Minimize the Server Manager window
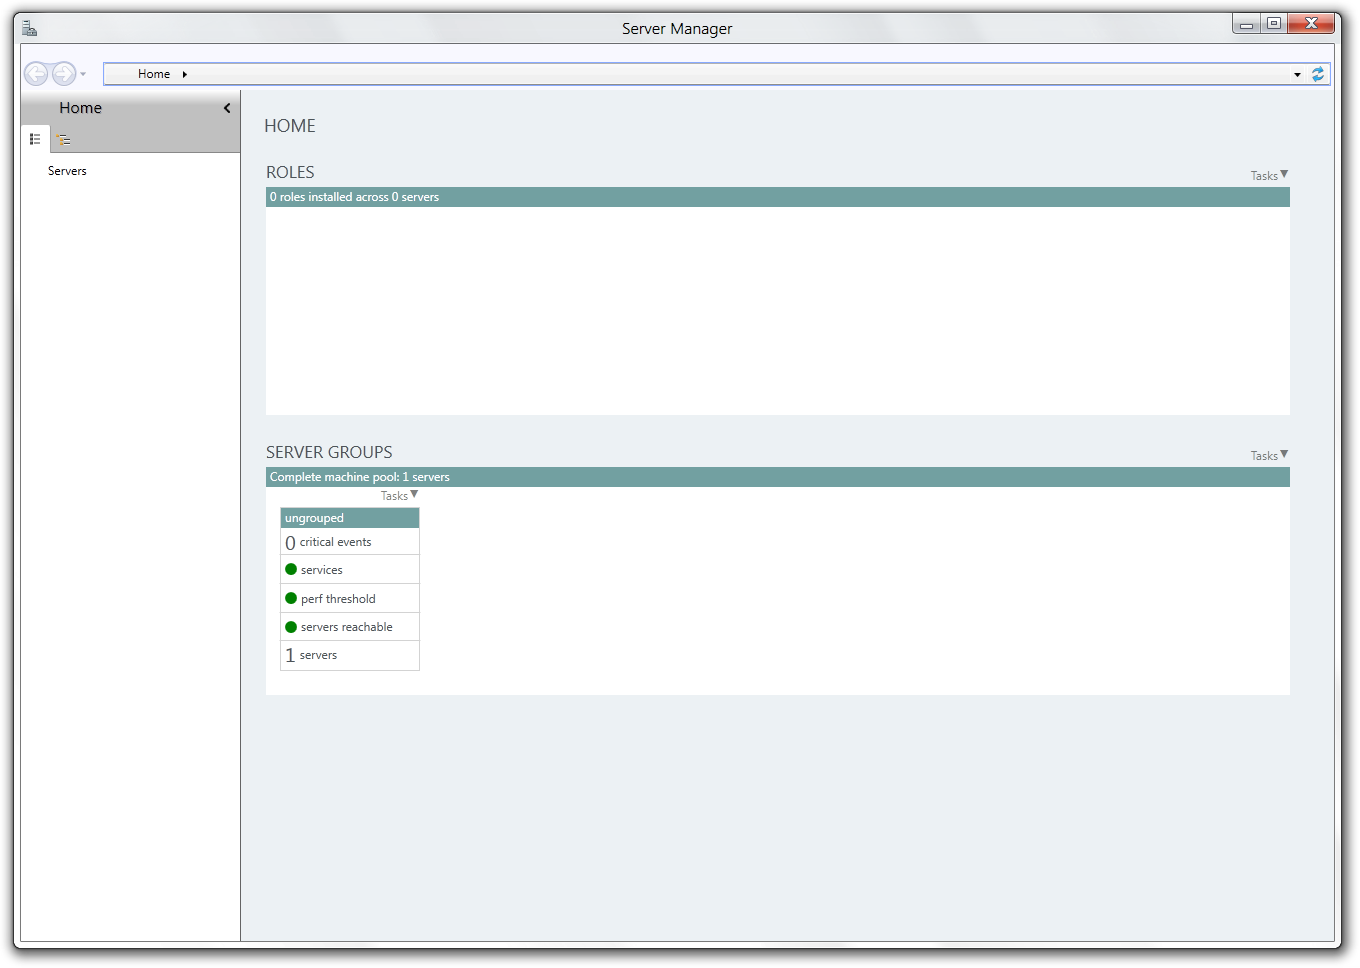Image resolution: width=1360 pixels, height=968 pixels. click(x=1246, y=24)
